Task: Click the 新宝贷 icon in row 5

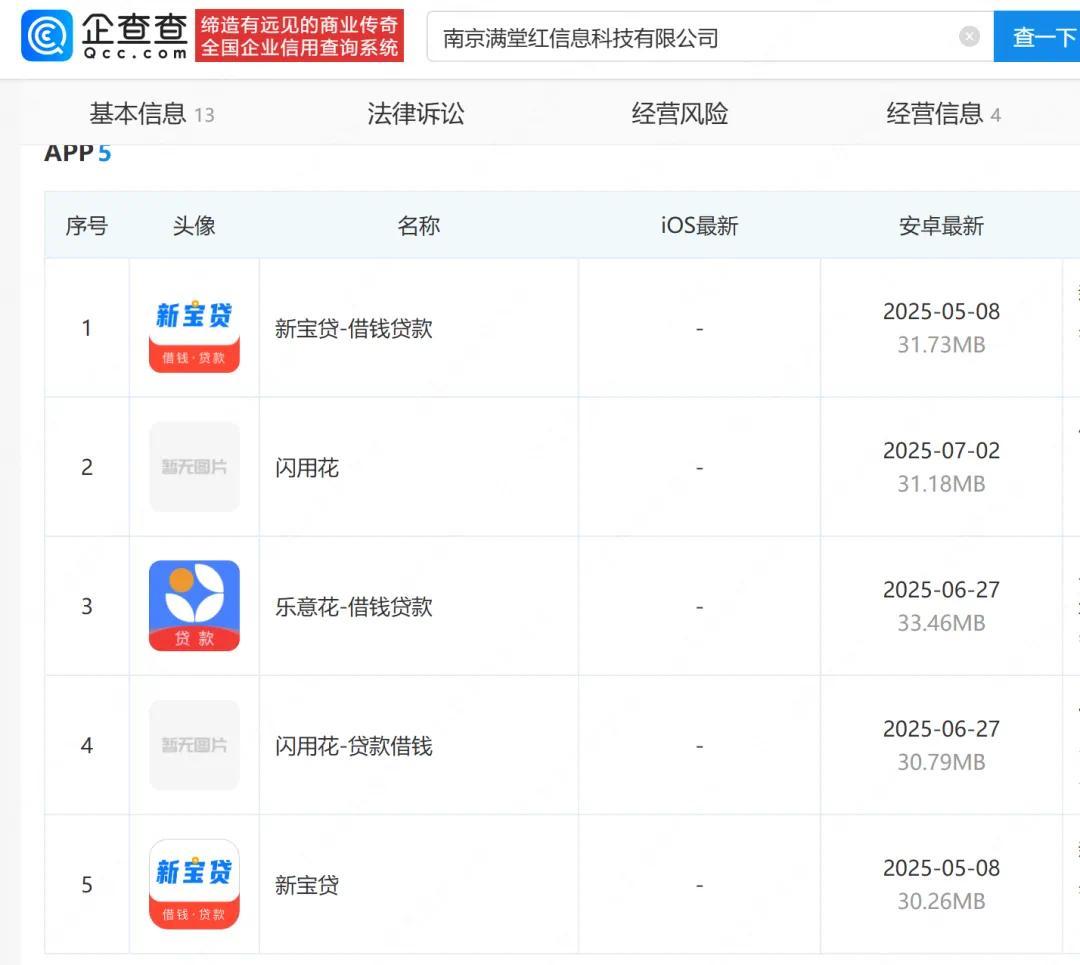Action: (193, 884)
